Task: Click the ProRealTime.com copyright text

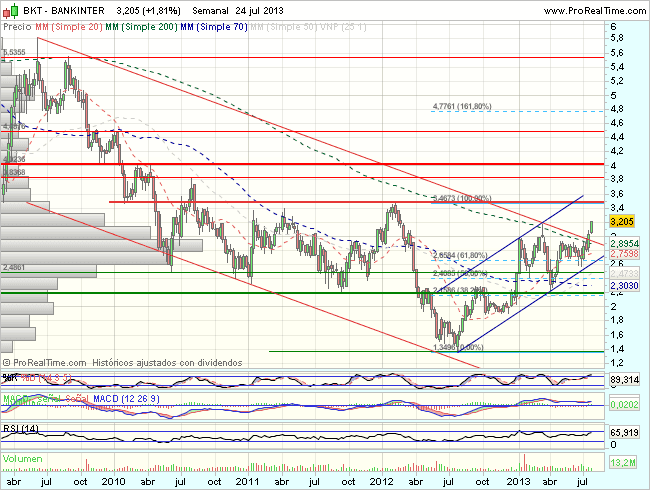Action: point(40,362)
